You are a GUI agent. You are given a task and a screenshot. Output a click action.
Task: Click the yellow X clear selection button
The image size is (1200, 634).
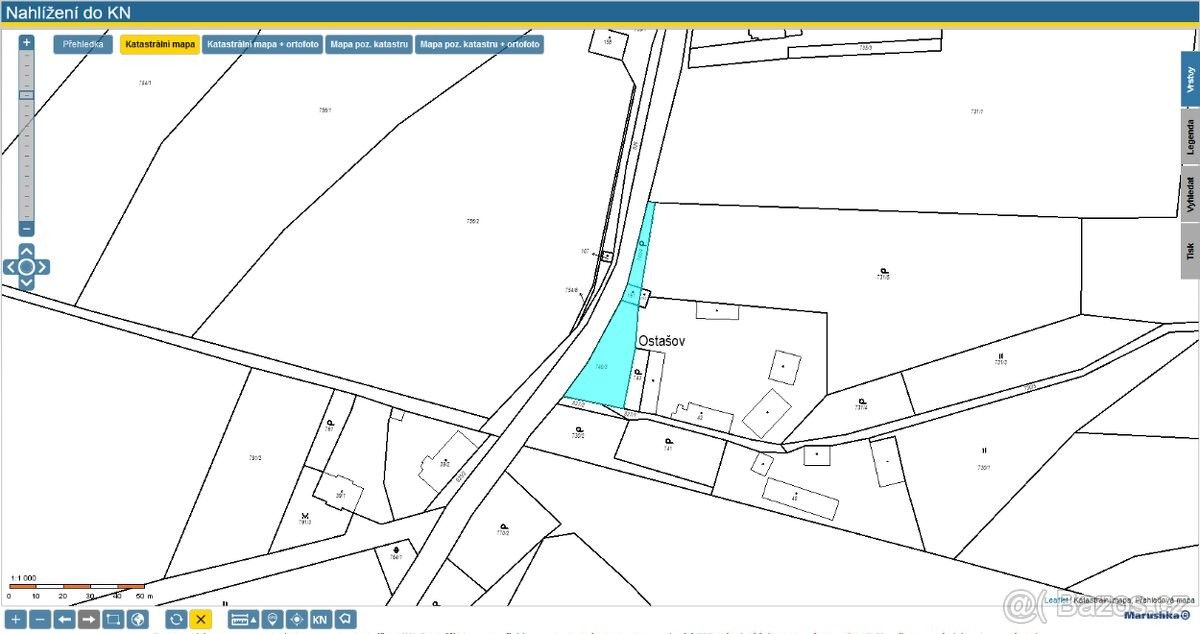pyautogui.click(x=200, y=619)
